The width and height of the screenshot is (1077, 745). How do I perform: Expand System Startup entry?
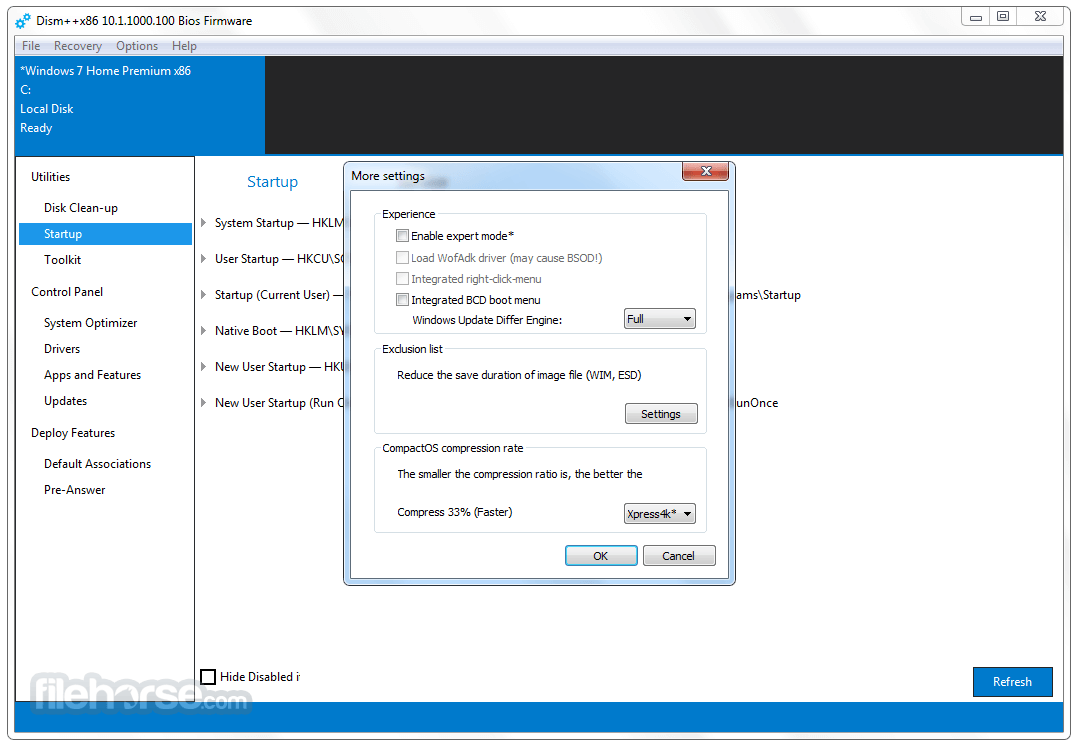(203, 222)
